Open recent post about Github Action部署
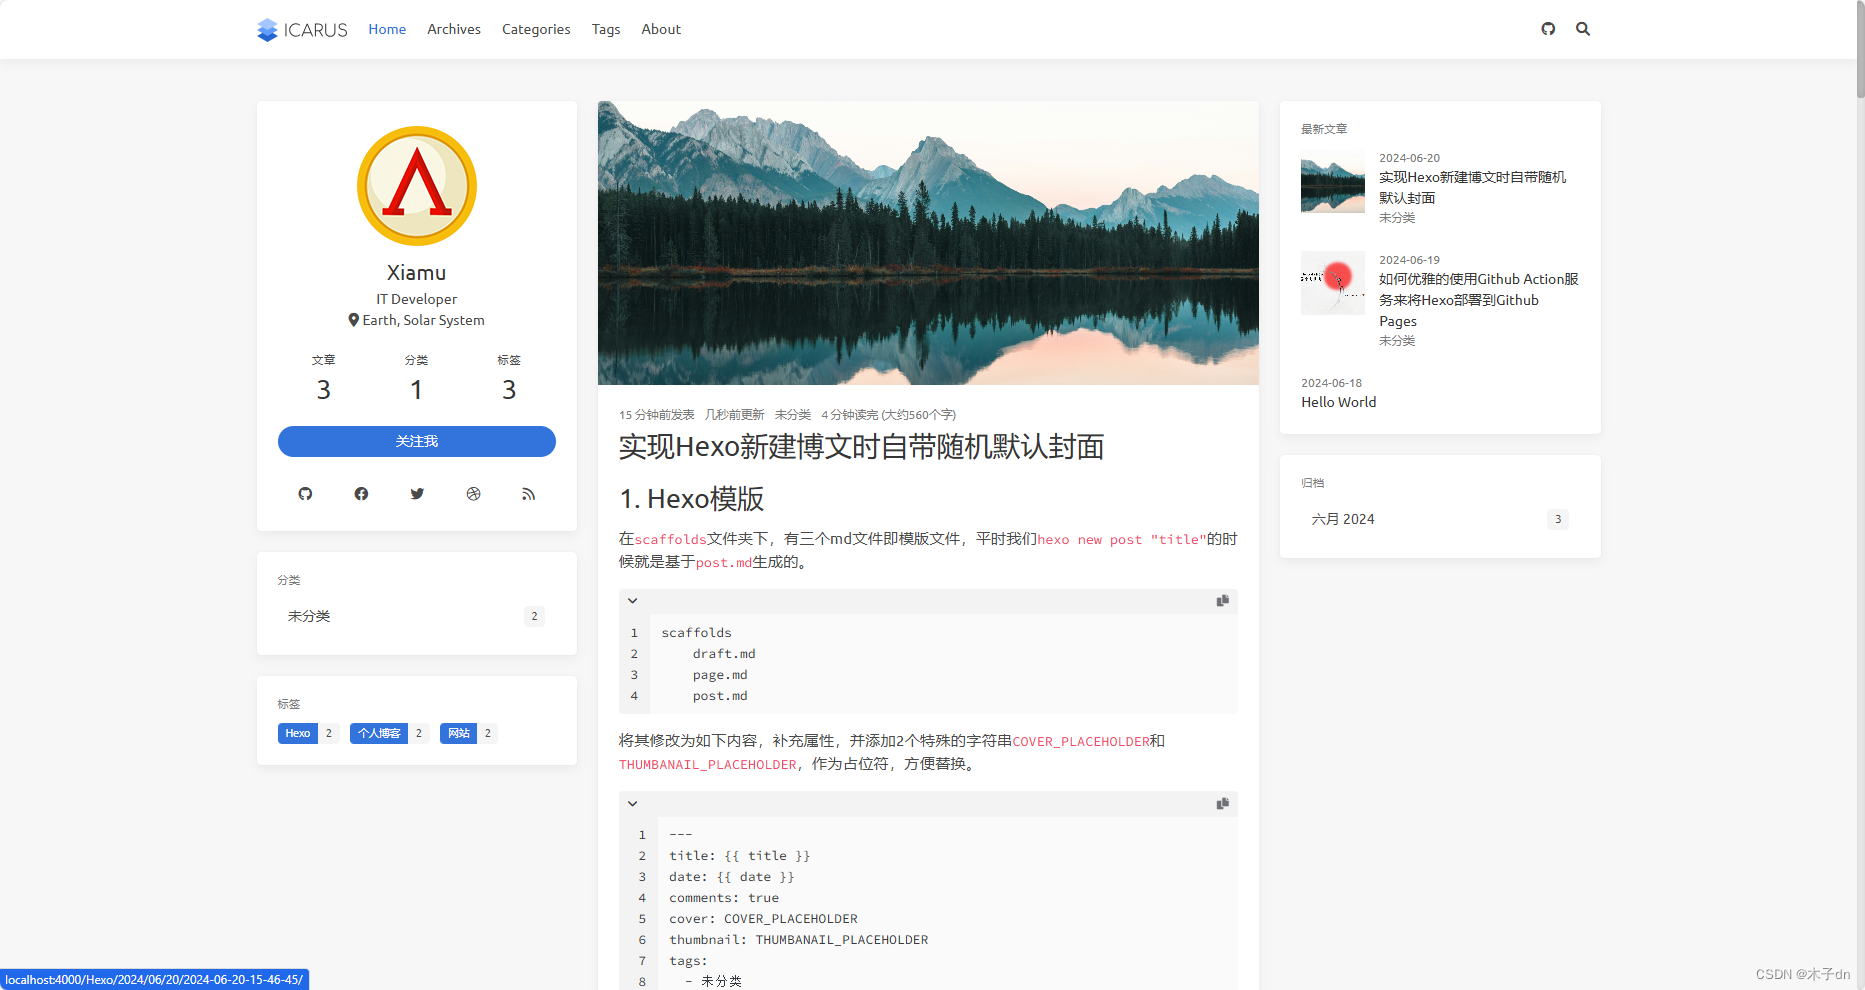This screenshot has width=1865, height=990. (1479, 300)
